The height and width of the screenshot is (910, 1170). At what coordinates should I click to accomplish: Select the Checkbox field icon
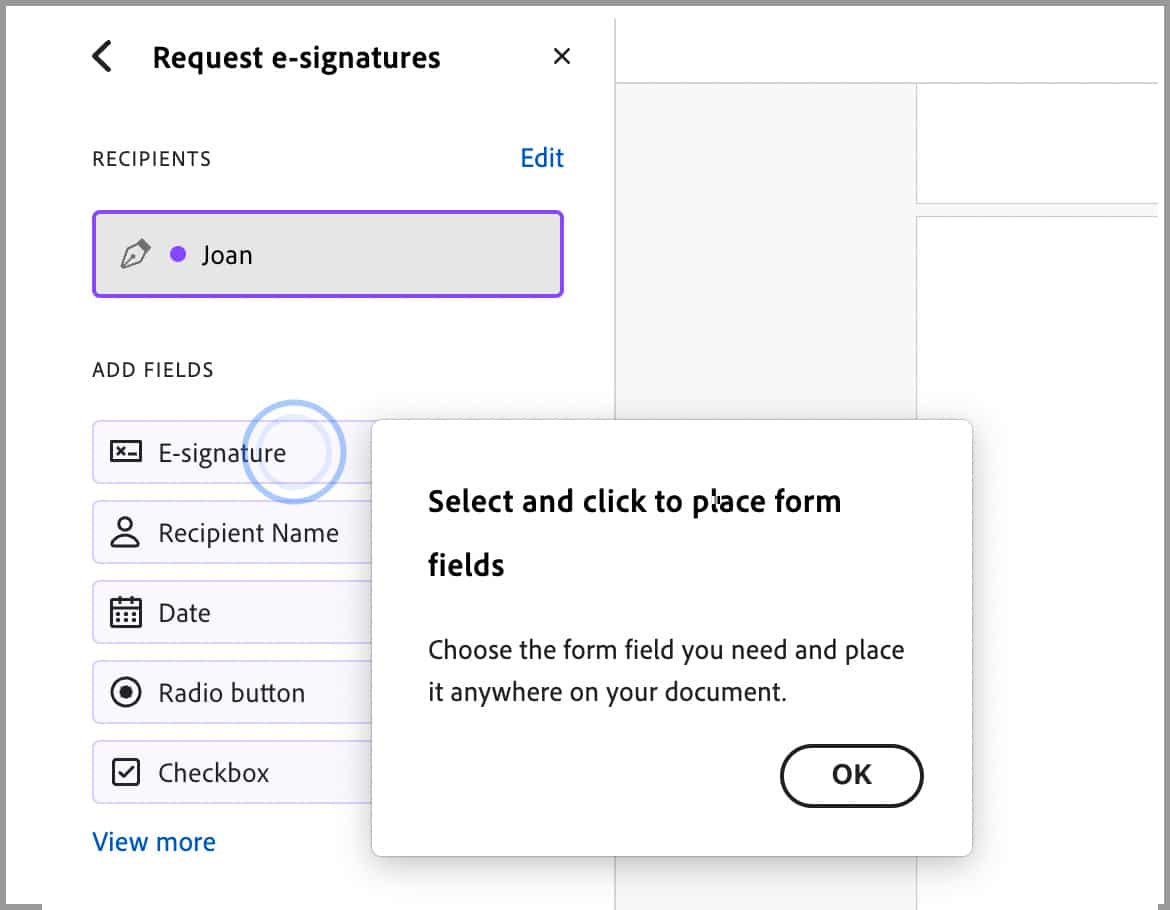(123, 772)
